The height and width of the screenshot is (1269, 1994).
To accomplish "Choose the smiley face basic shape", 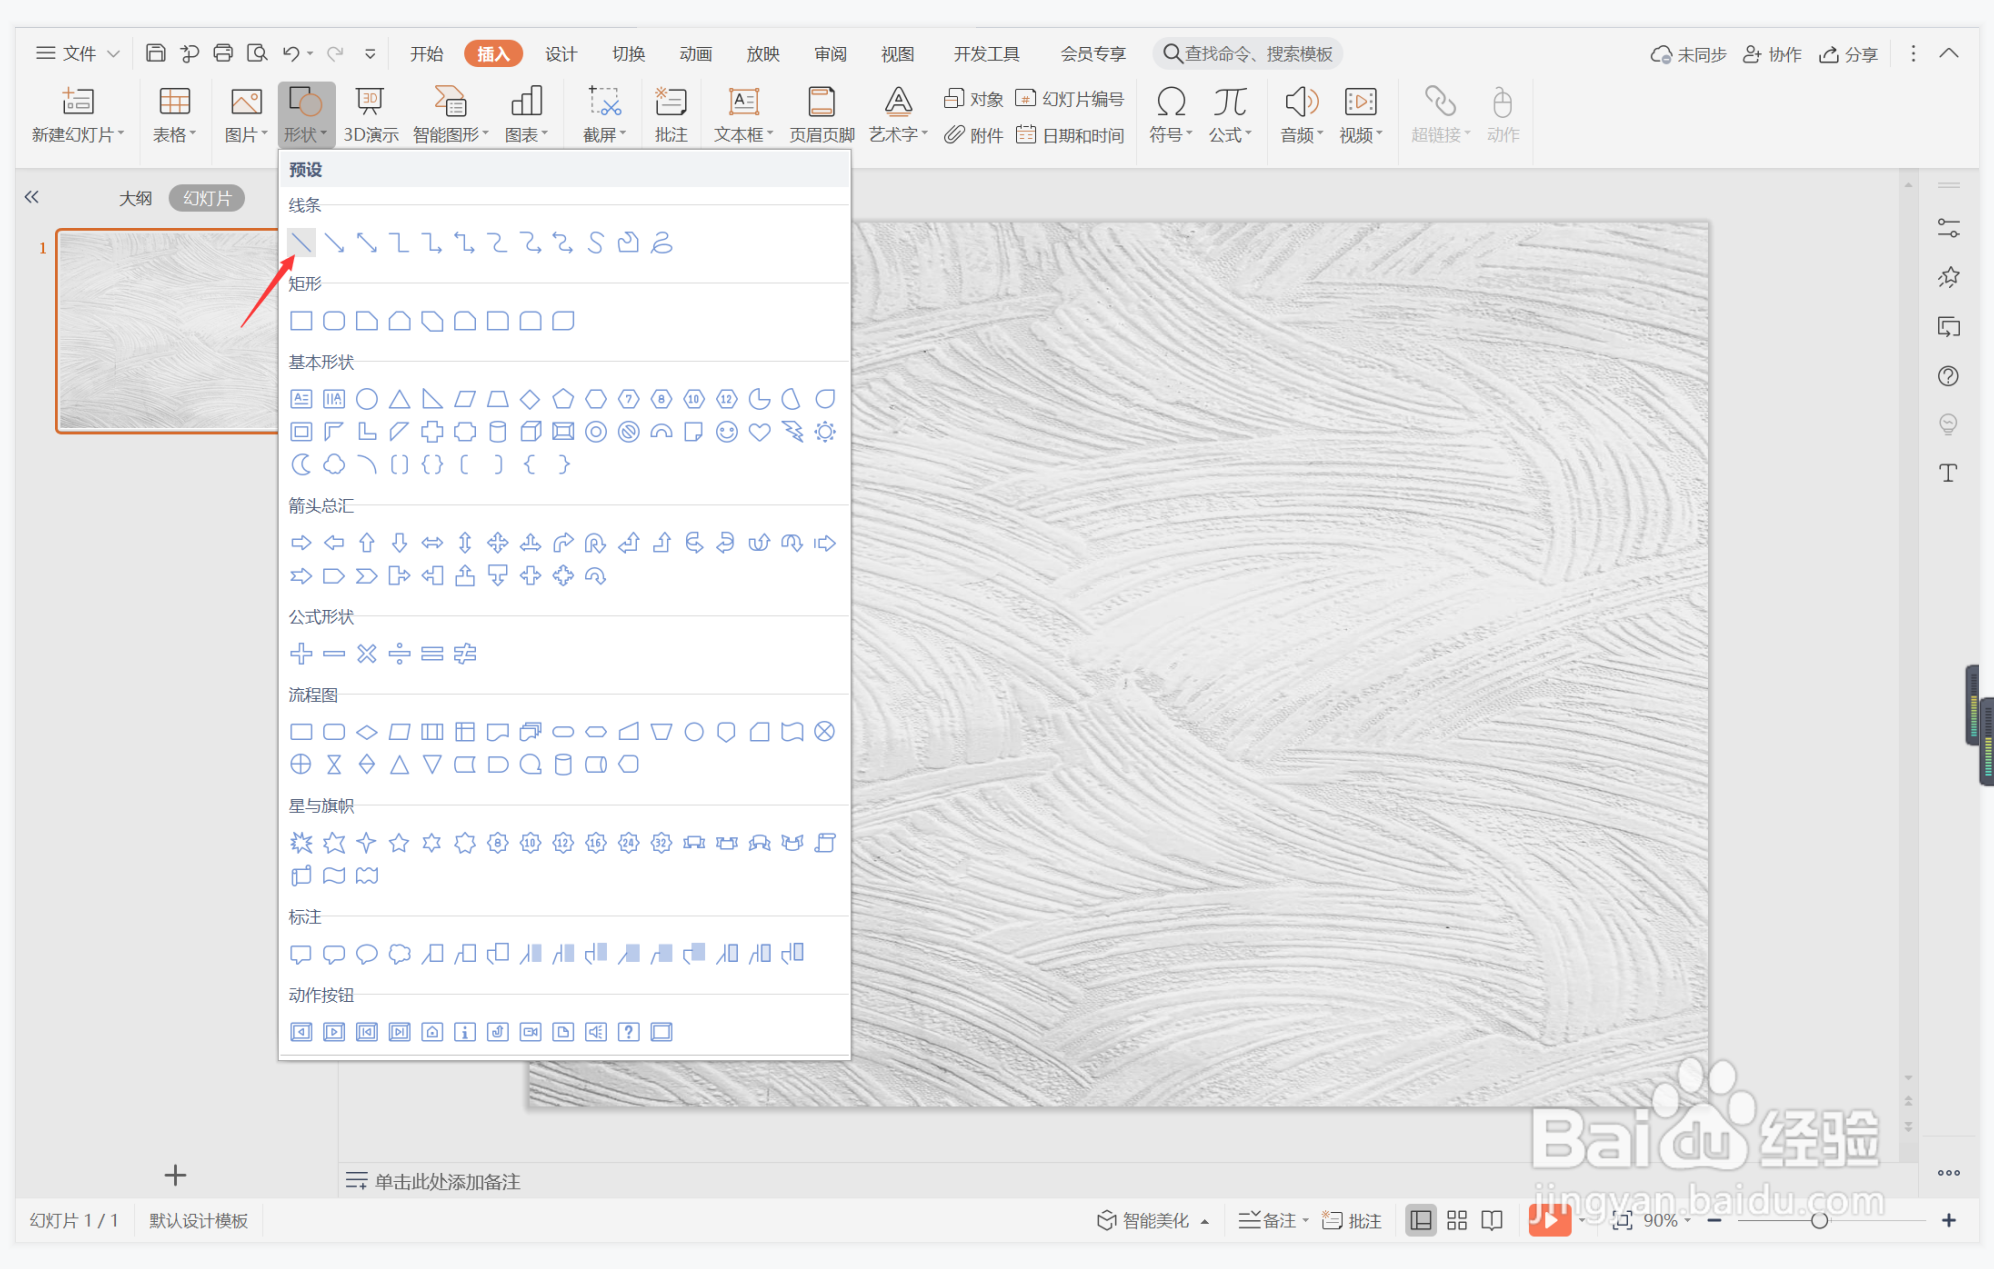I will 727,432.
